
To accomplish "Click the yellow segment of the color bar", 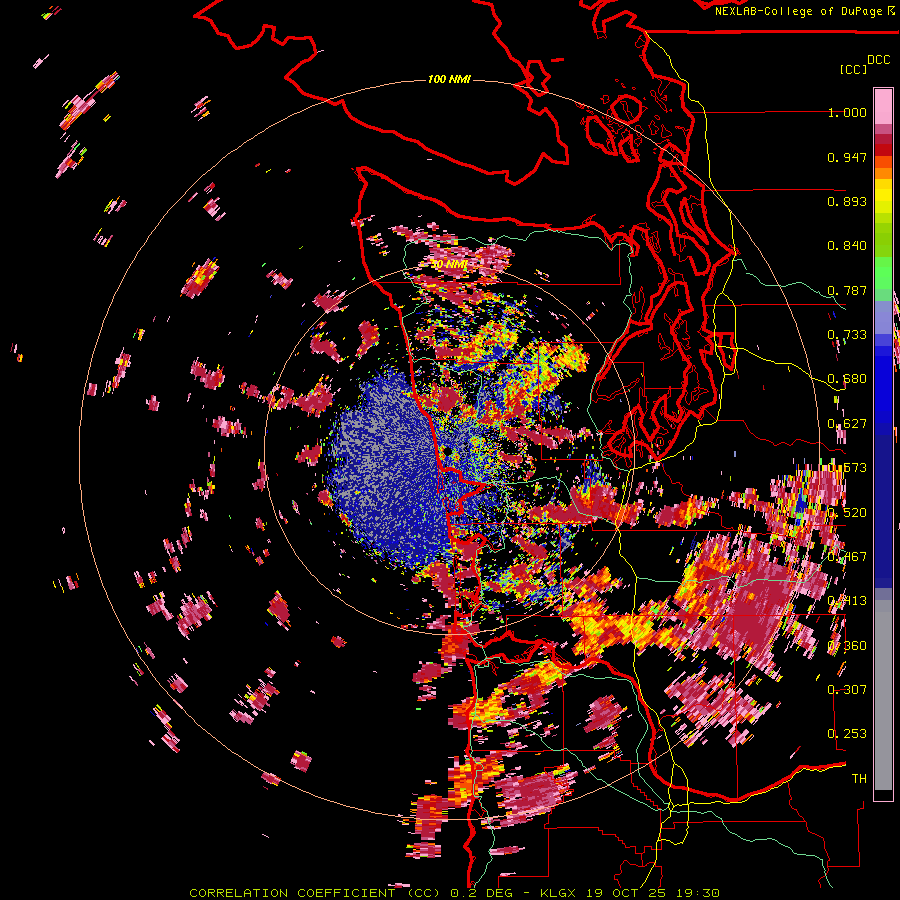I will click(883, 196).
